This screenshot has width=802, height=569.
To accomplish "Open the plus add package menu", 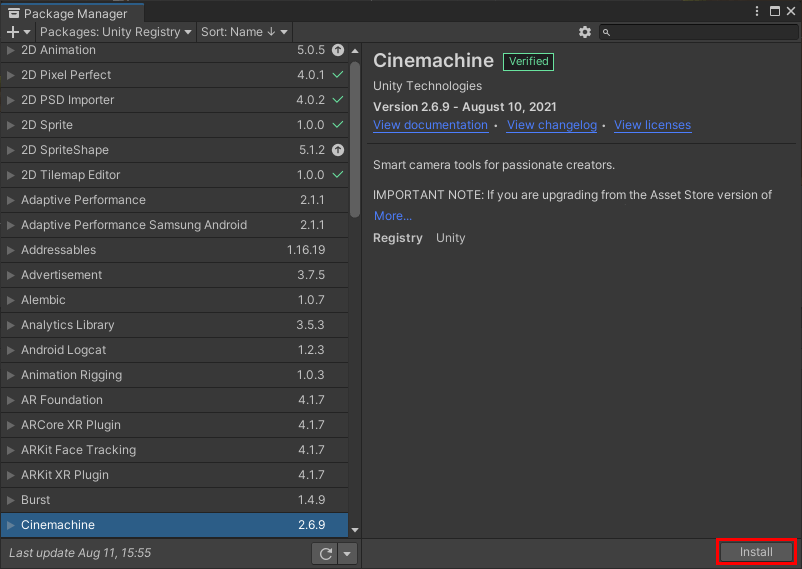I will coord(18,32).
